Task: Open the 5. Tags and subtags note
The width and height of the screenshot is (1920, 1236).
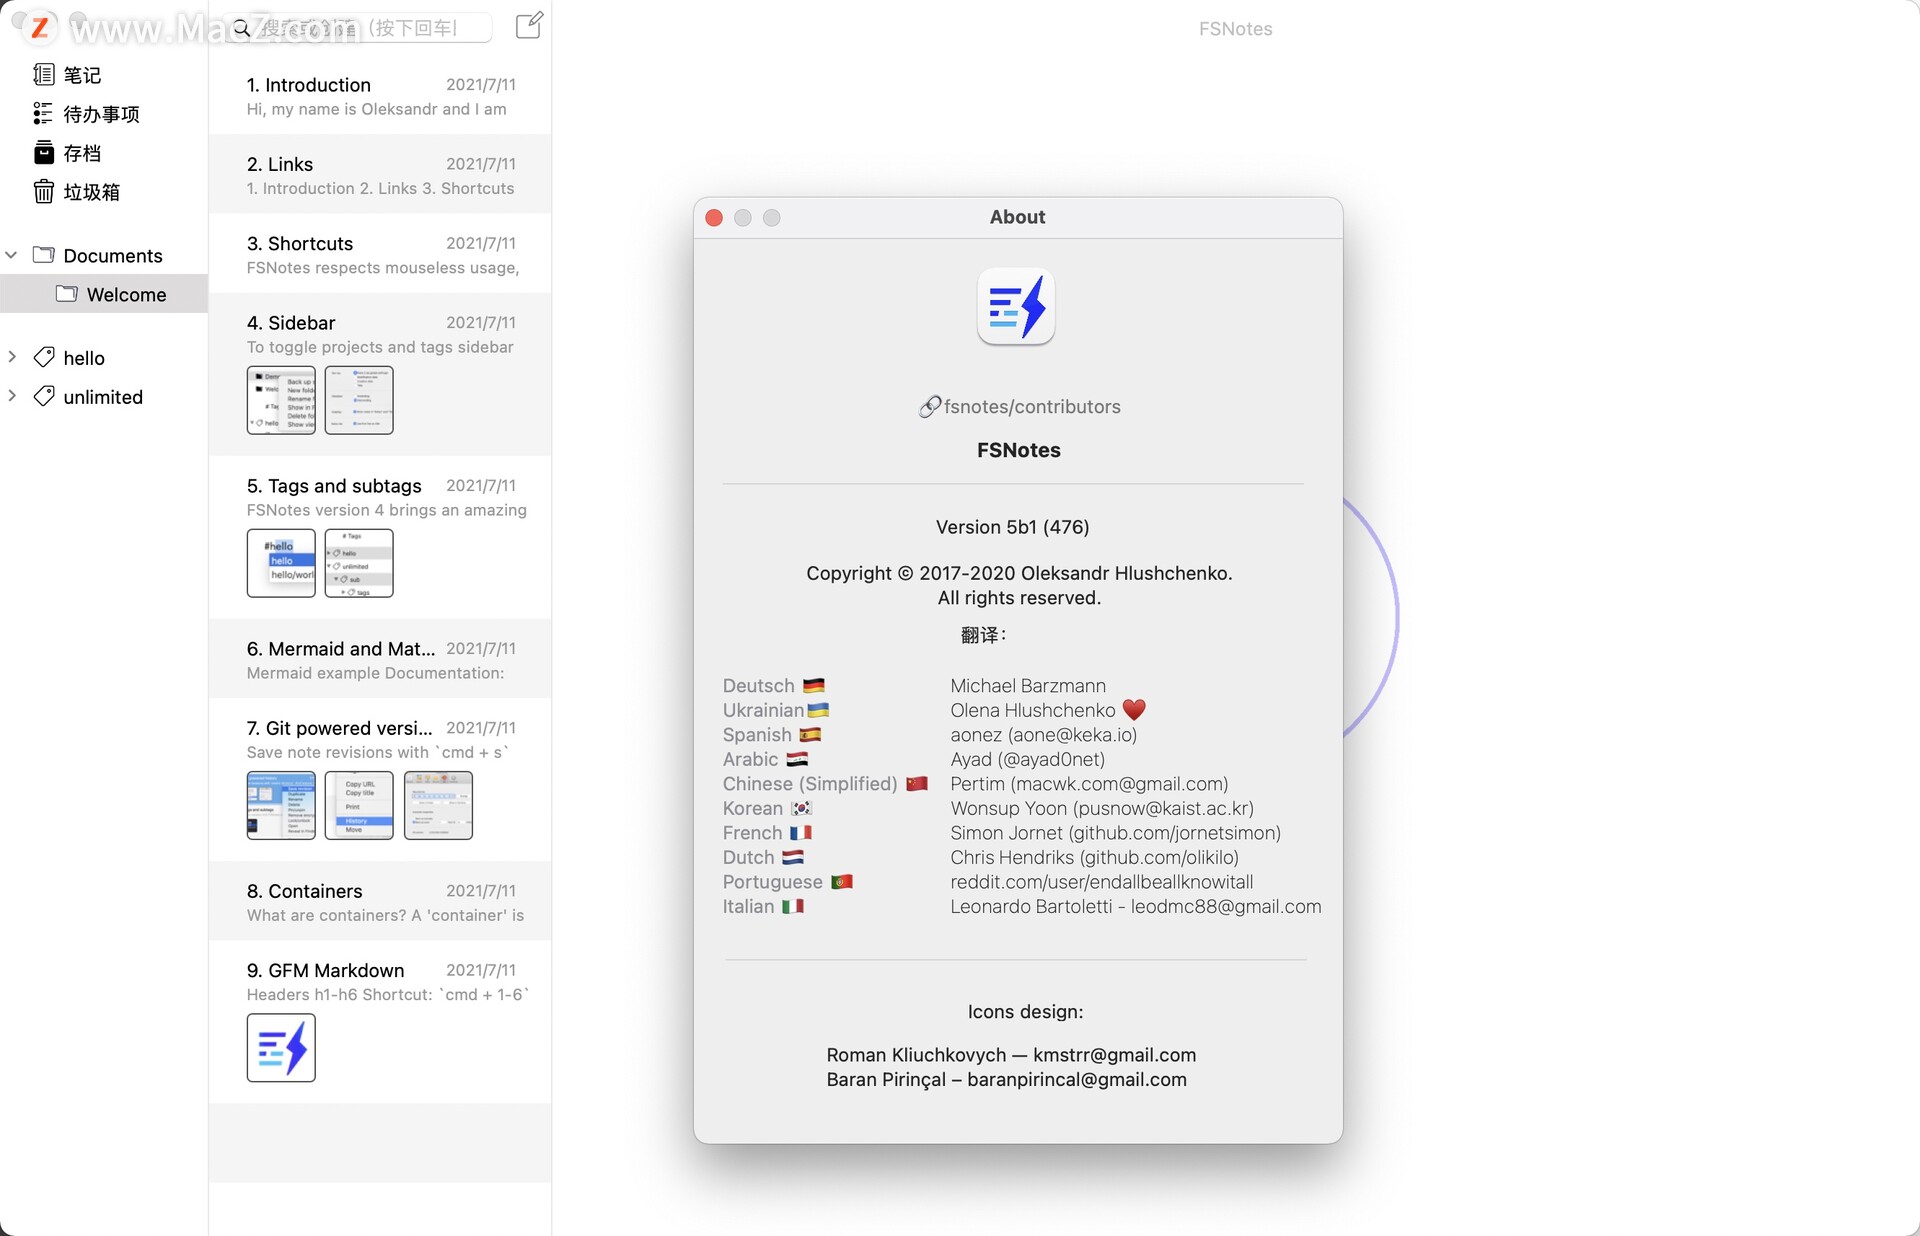Action: click(x=380, y=538)
